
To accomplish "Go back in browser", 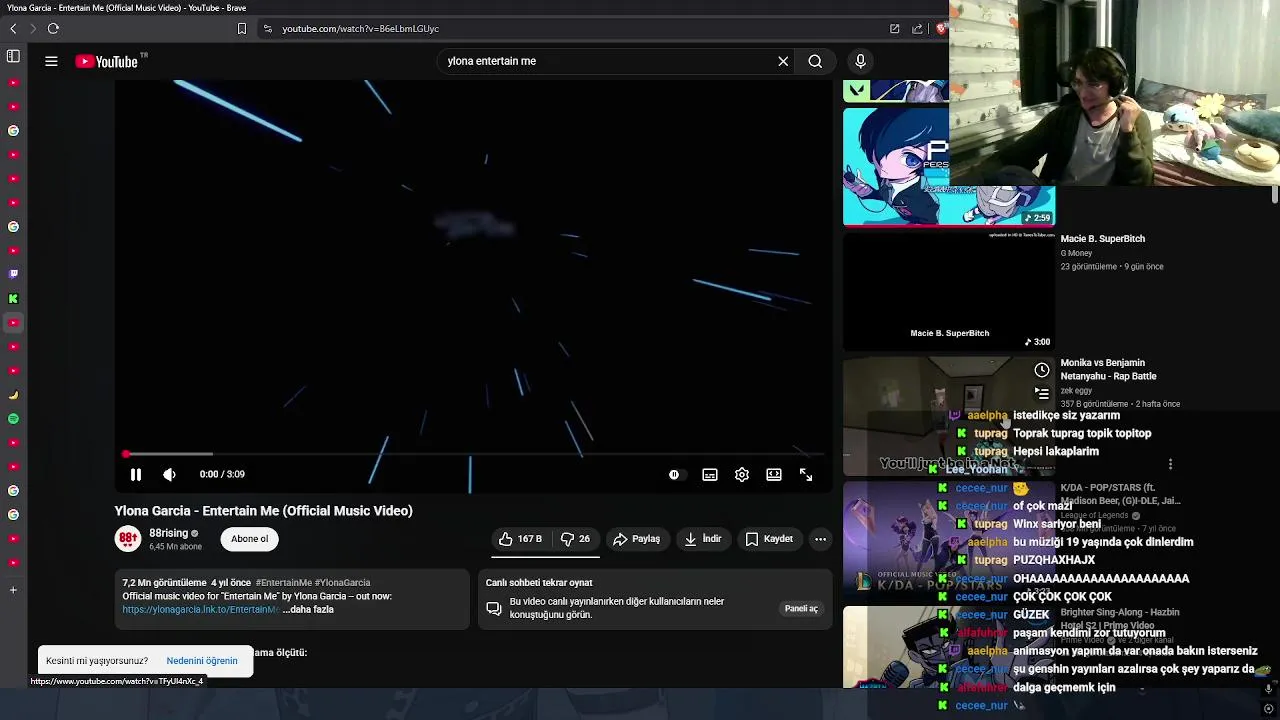I will click(13, 29).
